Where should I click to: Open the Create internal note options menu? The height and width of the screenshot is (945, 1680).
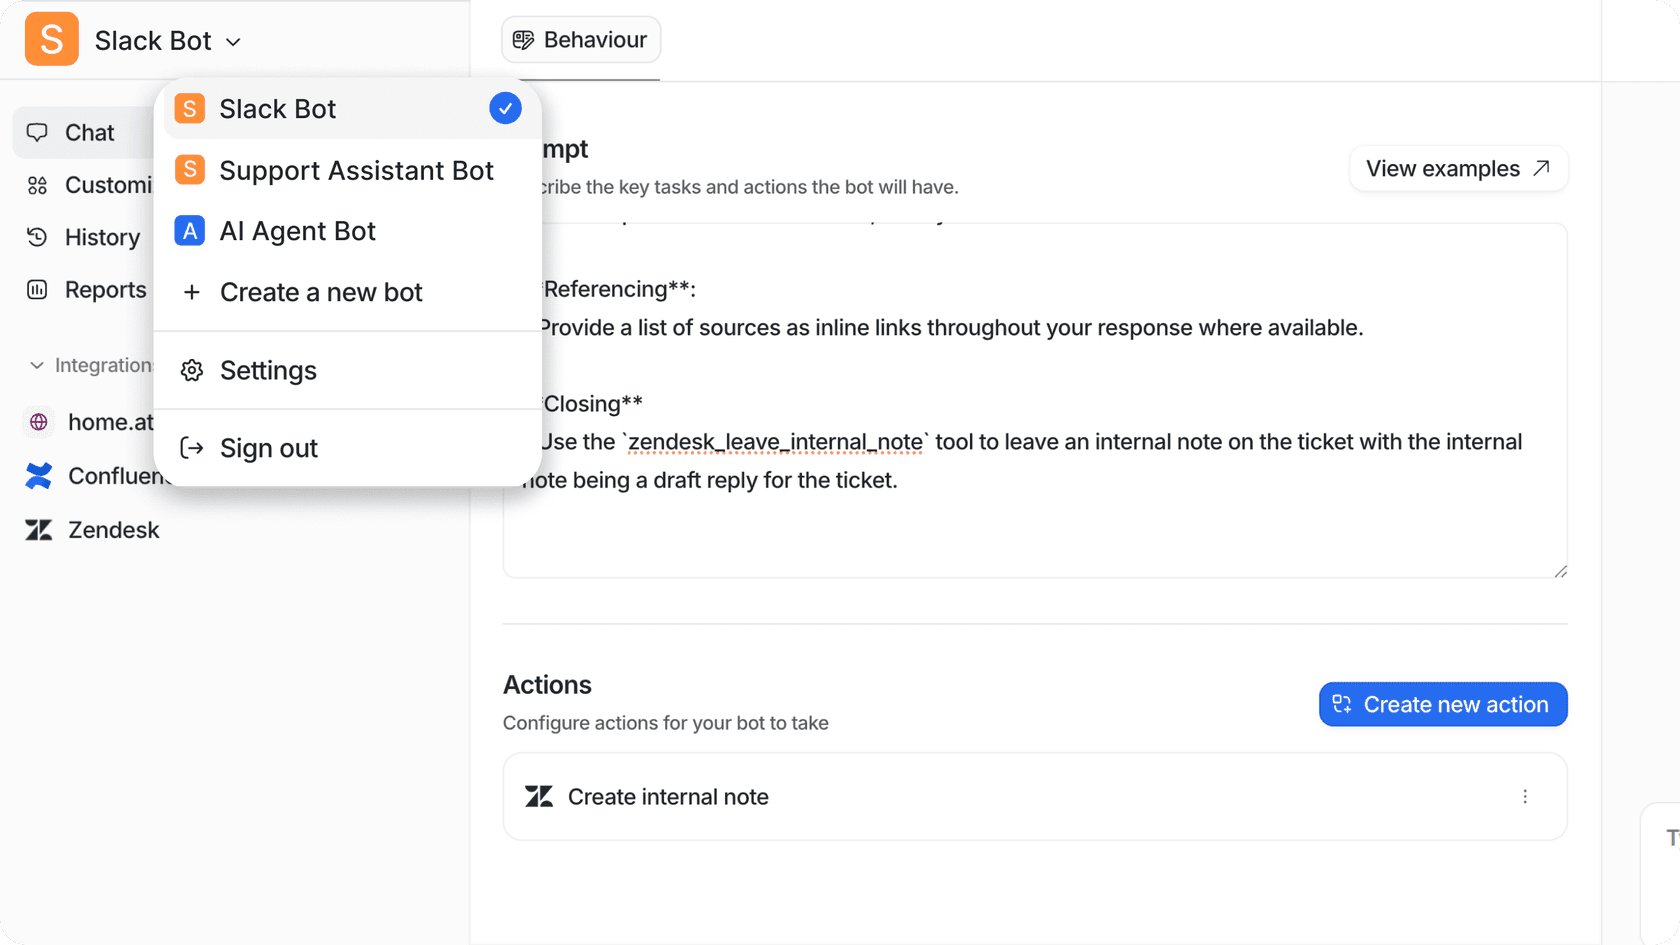1525,797
